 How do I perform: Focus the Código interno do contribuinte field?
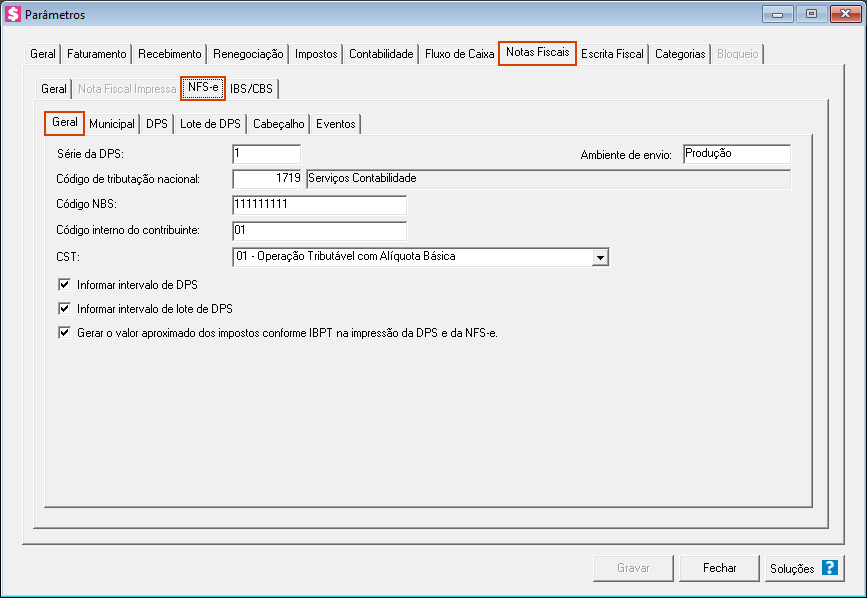coord(319,231)
